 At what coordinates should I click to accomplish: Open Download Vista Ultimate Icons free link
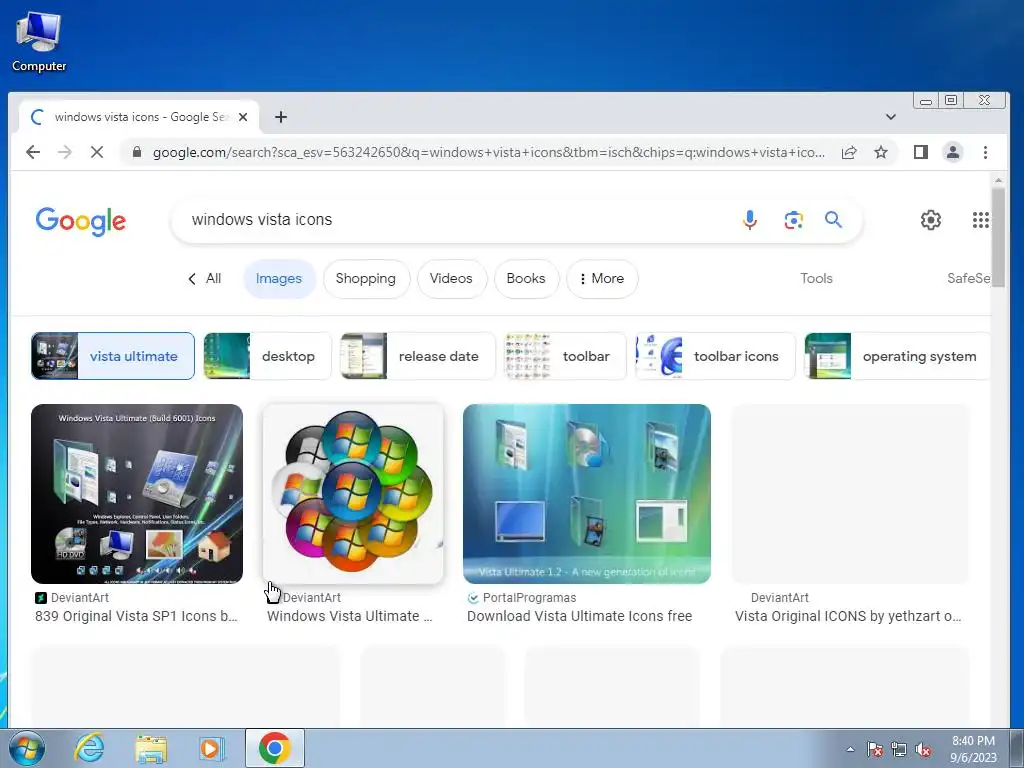point(579,616)
